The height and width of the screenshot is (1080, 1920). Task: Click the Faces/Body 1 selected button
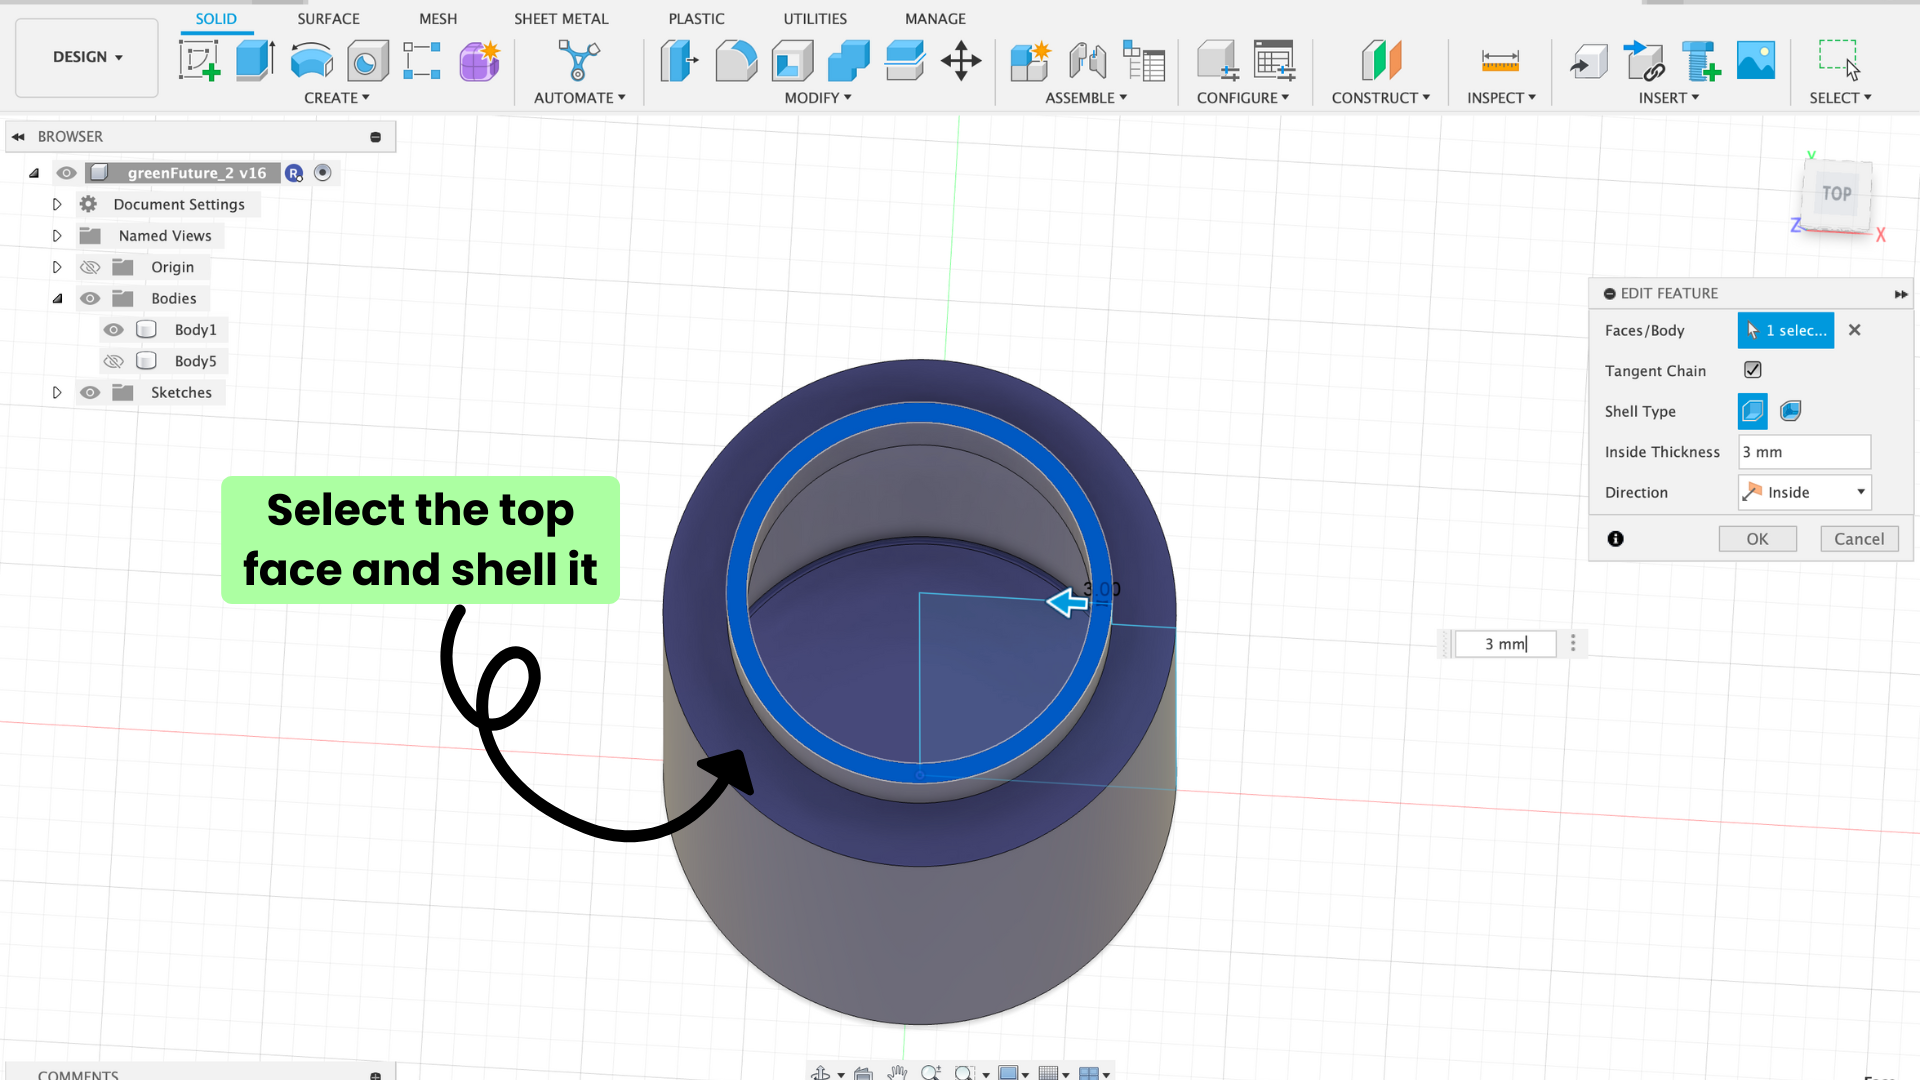(1786, 330)
